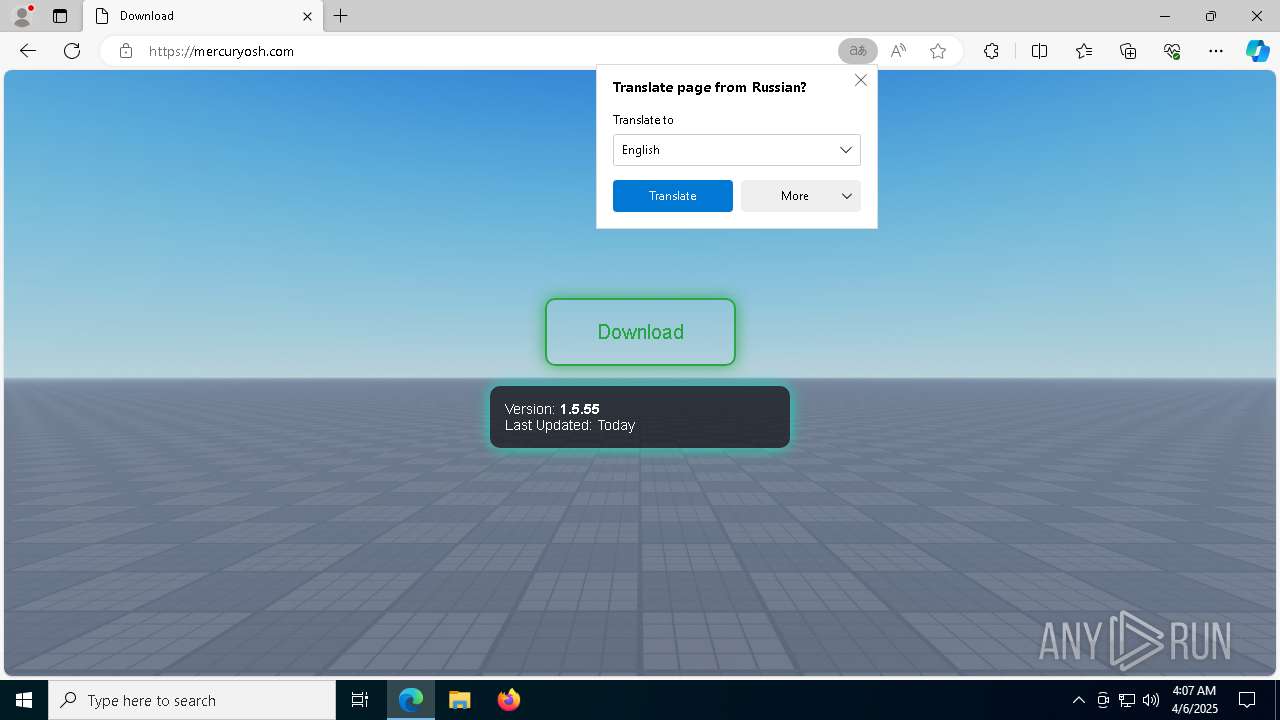Show hidden system tray icons
The image size is (1280, 720).
click(x=1078, y=700)
